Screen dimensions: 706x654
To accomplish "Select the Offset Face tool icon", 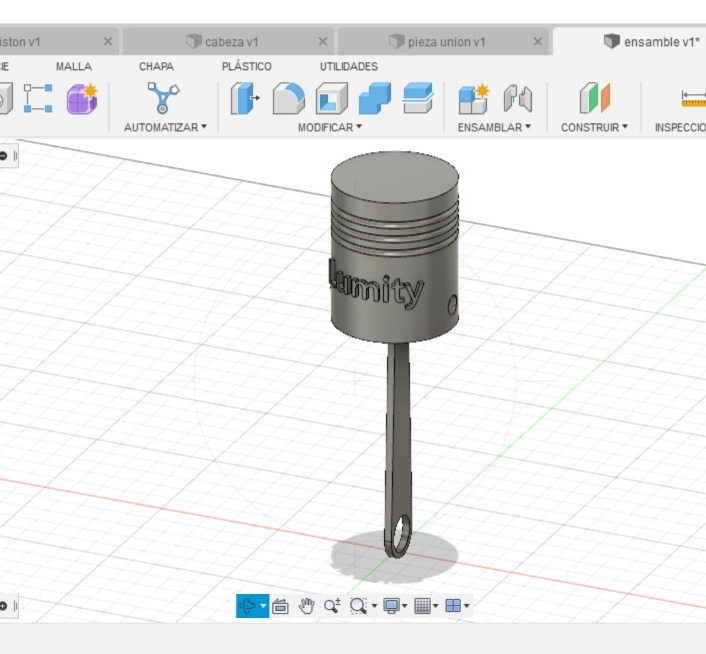I will [418, 98].
